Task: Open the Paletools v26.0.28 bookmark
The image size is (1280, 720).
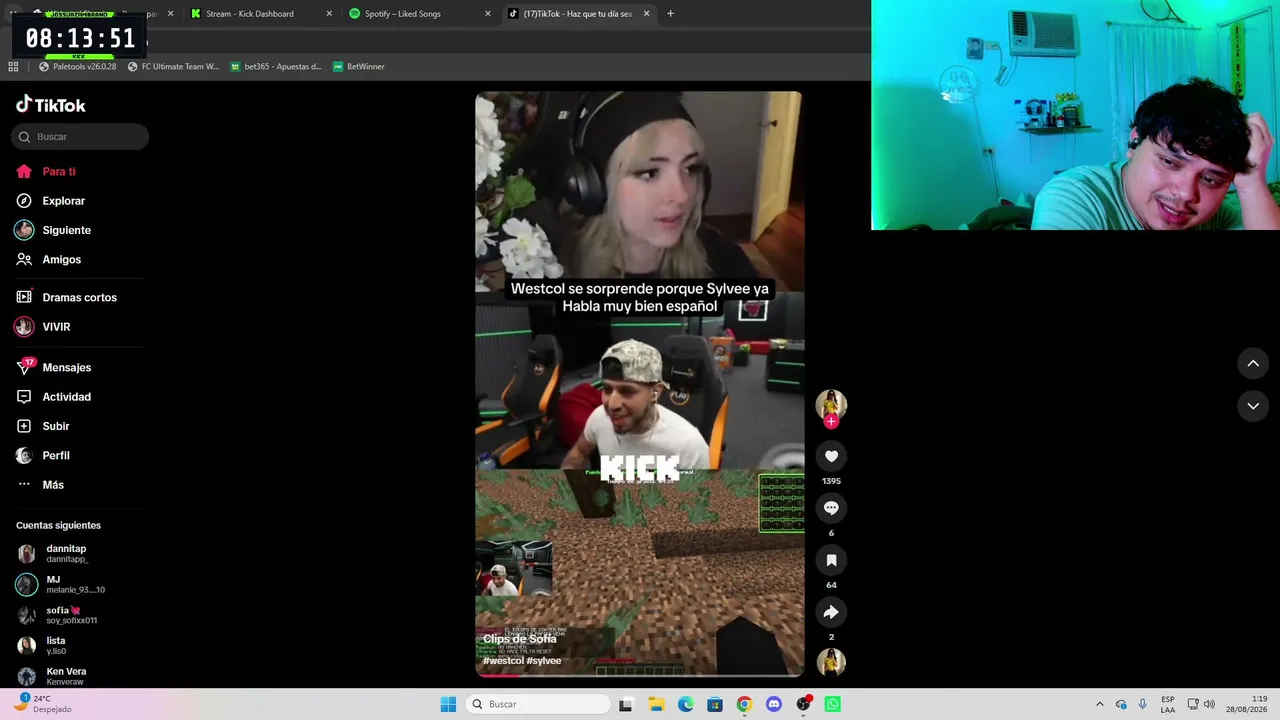Action: (x=78, y=67)
